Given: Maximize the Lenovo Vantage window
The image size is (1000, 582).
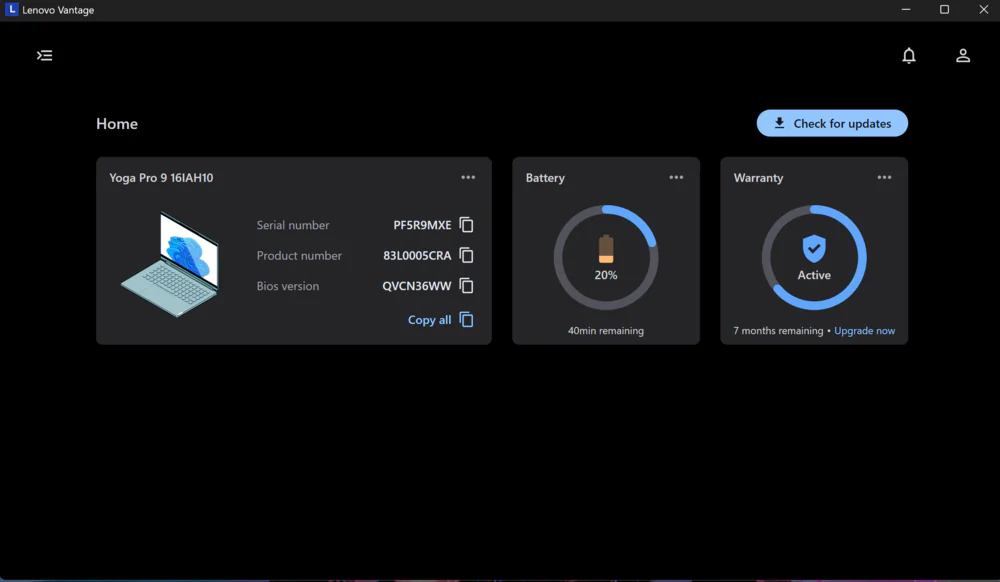Looking at the screenshot, I should point(944,10).
